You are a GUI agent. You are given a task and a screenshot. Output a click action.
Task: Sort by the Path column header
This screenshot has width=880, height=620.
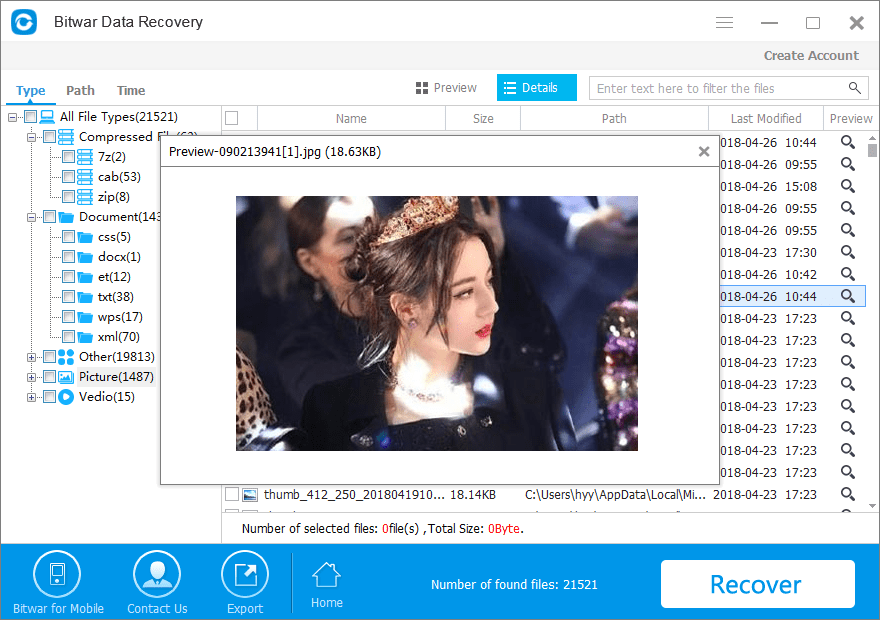tap(614, 118)
